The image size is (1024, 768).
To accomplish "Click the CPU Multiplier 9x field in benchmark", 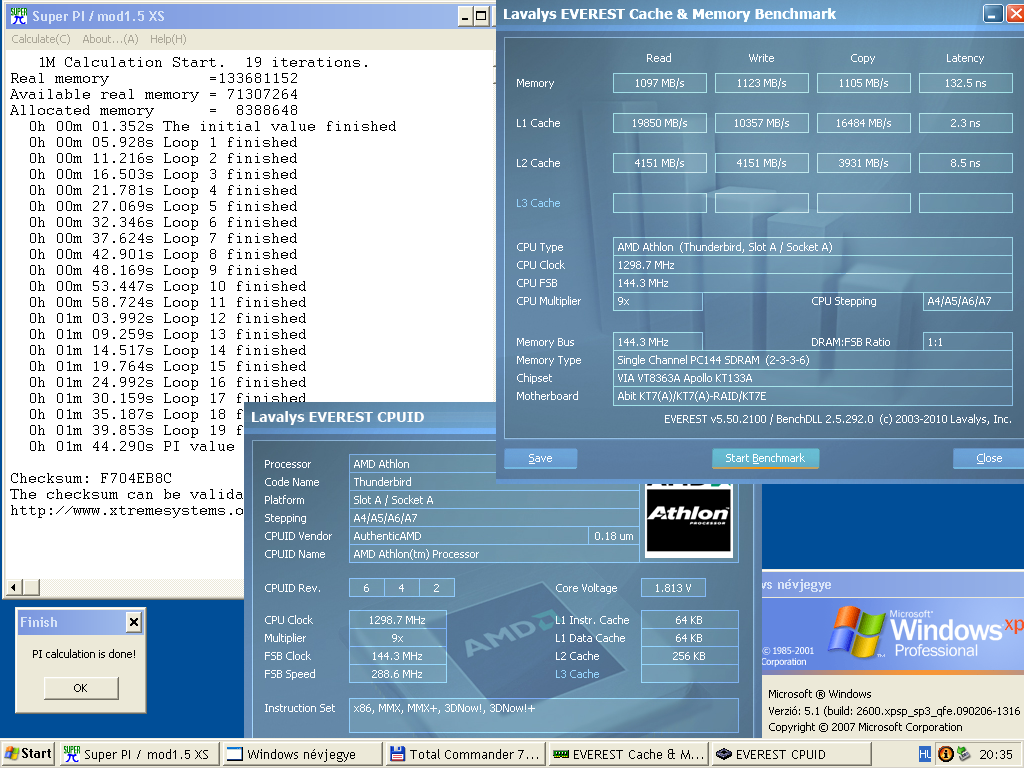I will [658, 301].
